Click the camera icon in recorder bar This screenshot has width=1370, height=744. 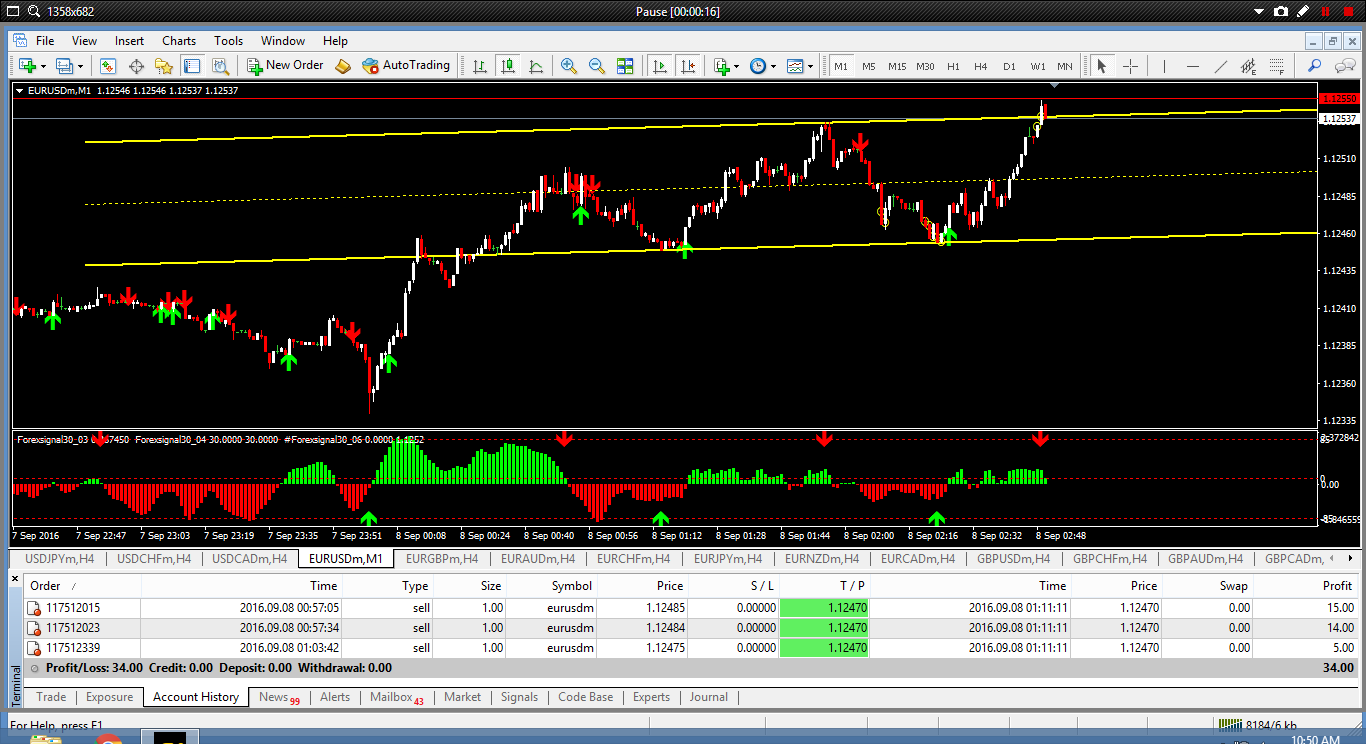[1281, 11]
